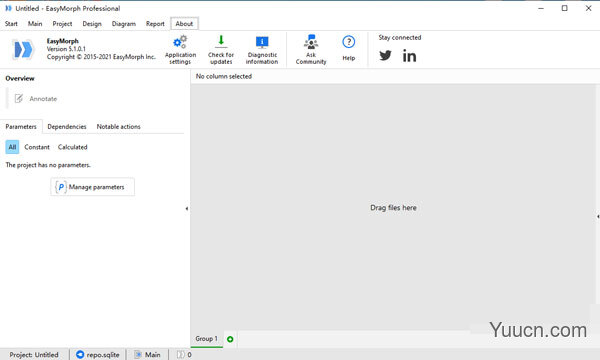600x360 pixels.
Task: Select the Constant parameters filter
Action: coord(37,147)
